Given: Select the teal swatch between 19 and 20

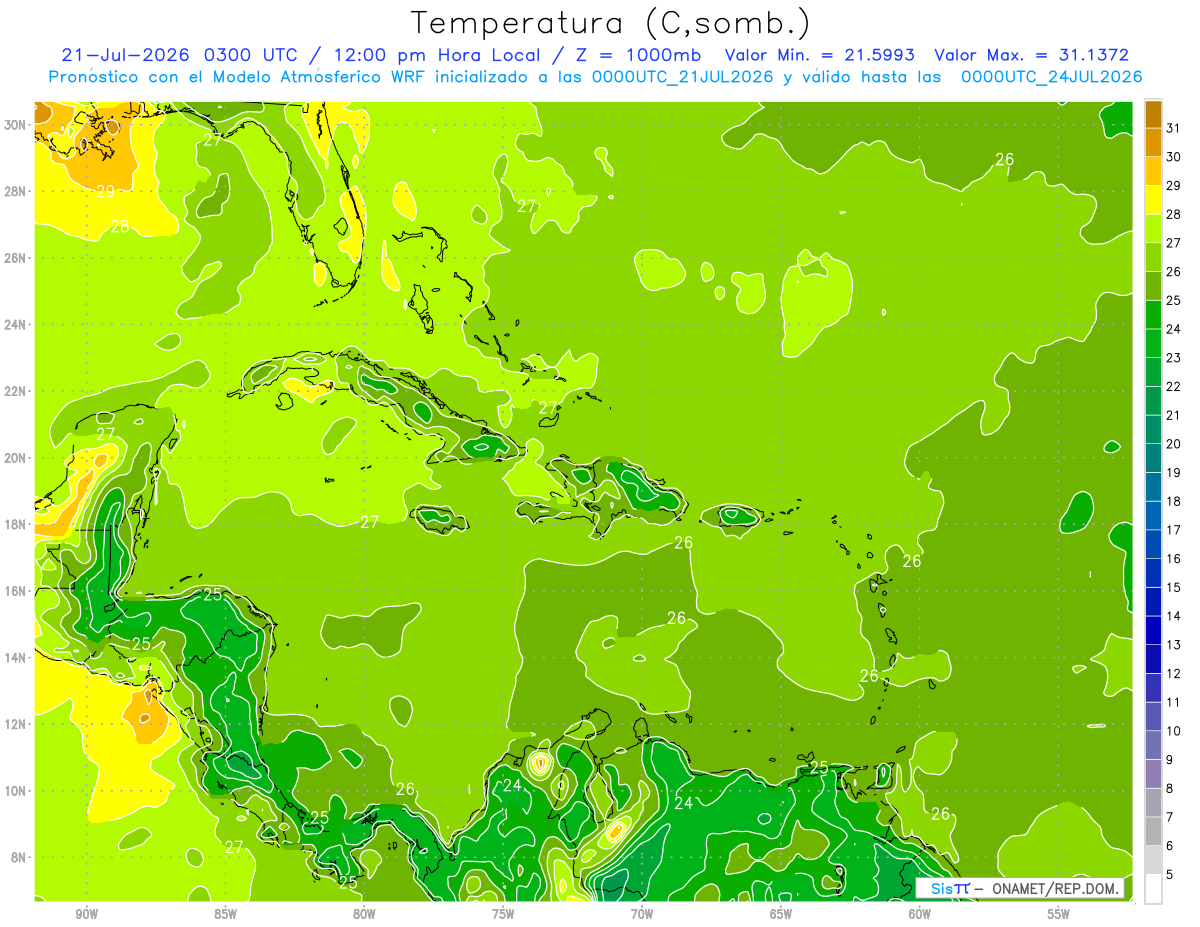Looking at the screenshot, I should pyautogui.click(x=1153, y=458).
